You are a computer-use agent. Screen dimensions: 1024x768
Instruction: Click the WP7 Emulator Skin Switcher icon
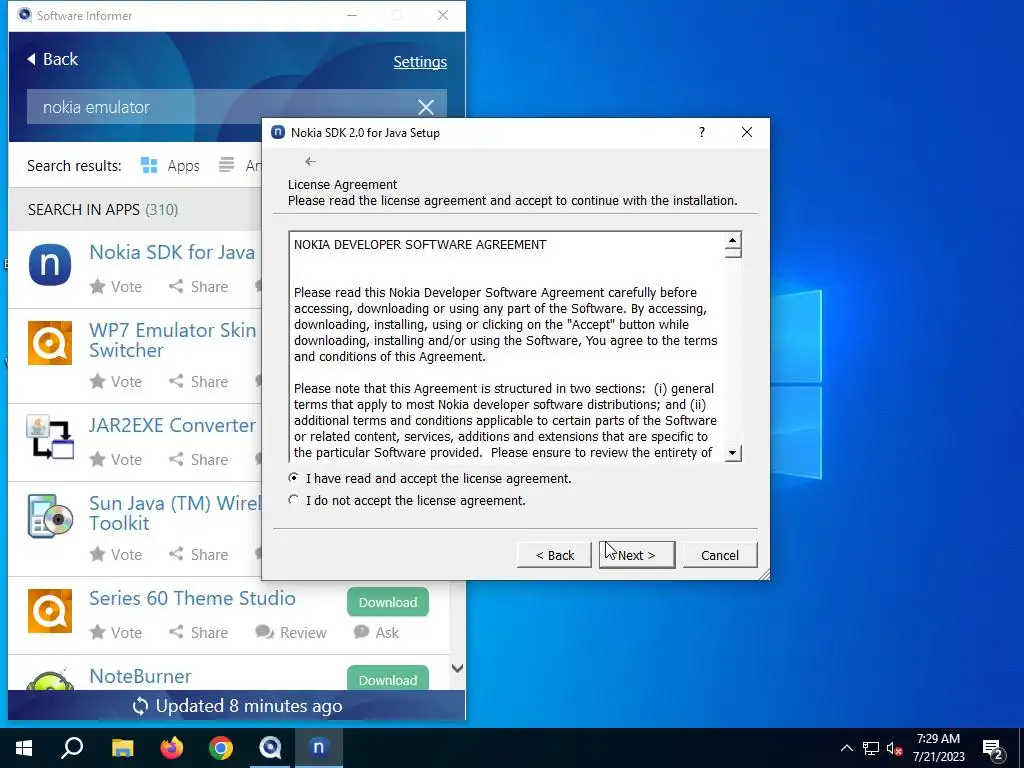click(50, 343)
